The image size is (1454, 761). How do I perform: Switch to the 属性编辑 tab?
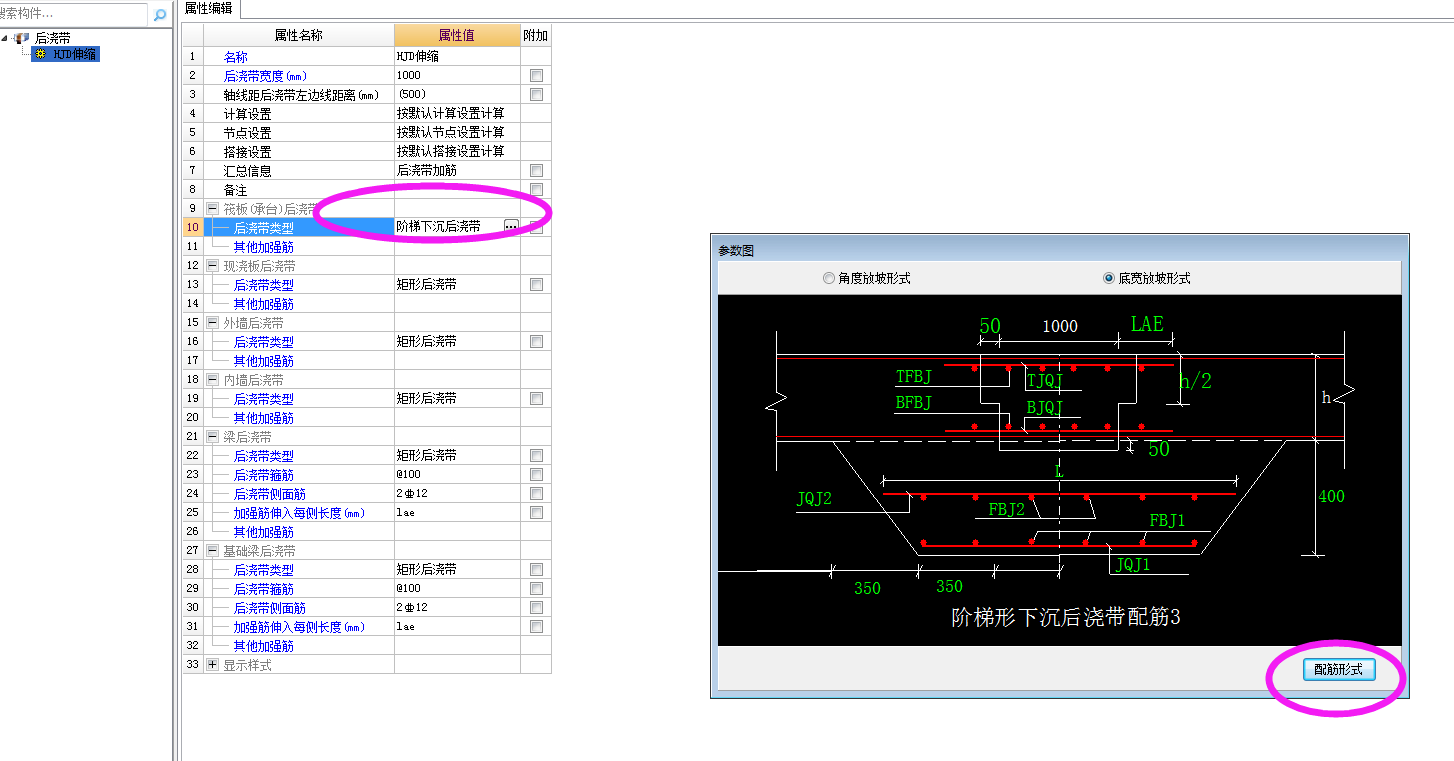(x=209, y=8)
